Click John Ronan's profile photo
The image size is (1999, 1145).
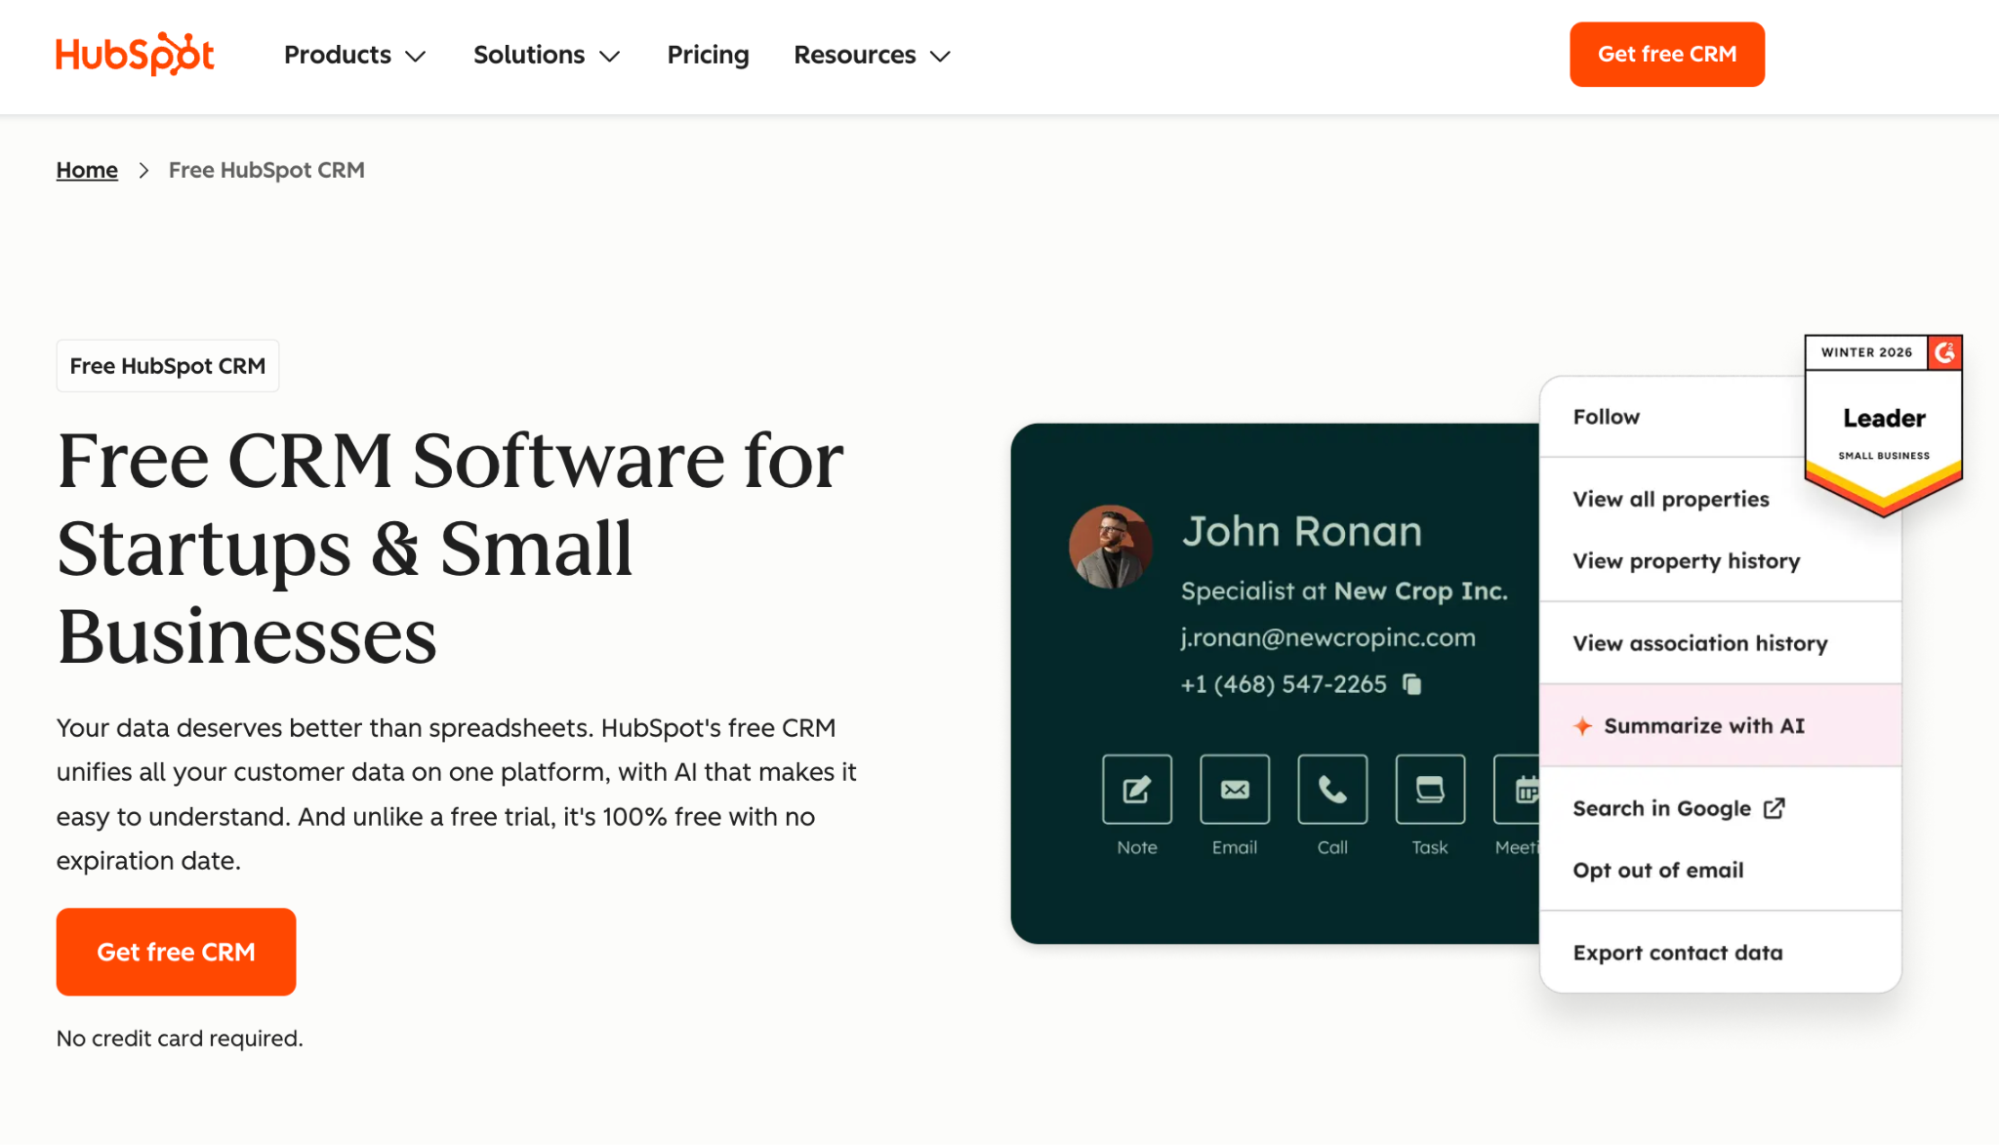tap(1110, 546)
